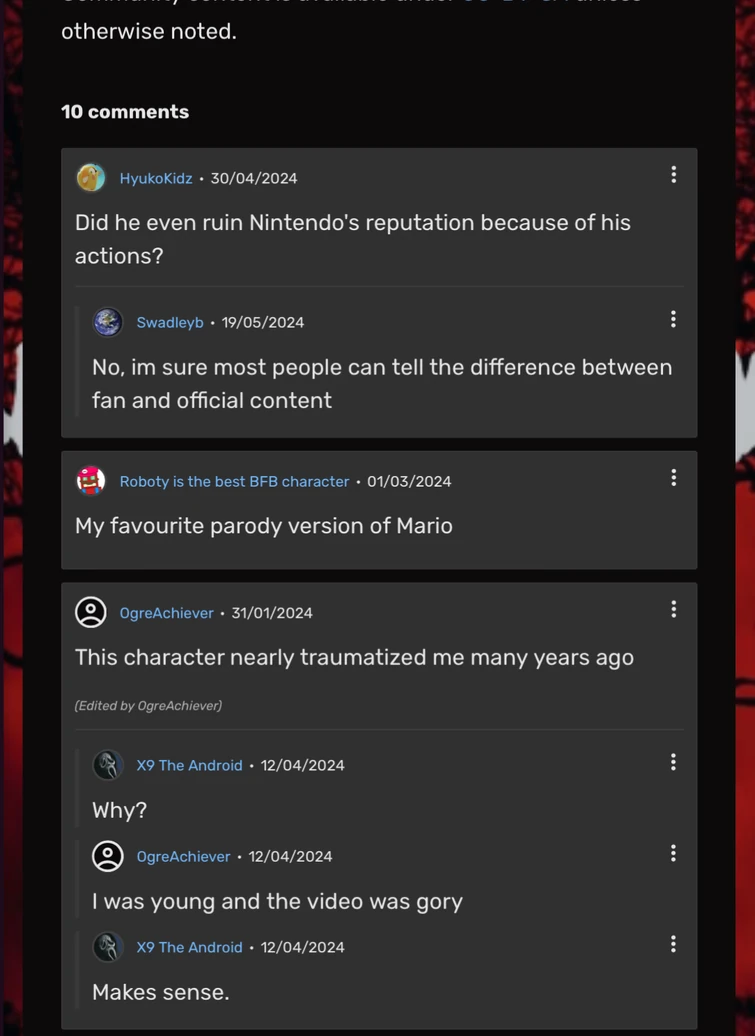Click HyukoKidz's profile avatar
Screen dimensions: 755x1036
pyautogui.click(x=91, y=178)
